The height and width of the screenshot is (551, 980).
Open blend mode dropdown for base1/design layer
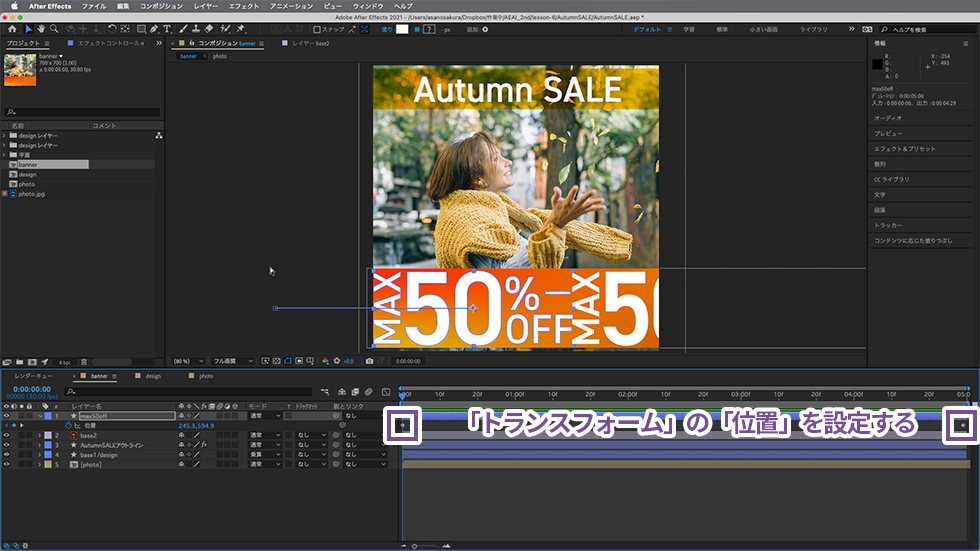[266, 455]
